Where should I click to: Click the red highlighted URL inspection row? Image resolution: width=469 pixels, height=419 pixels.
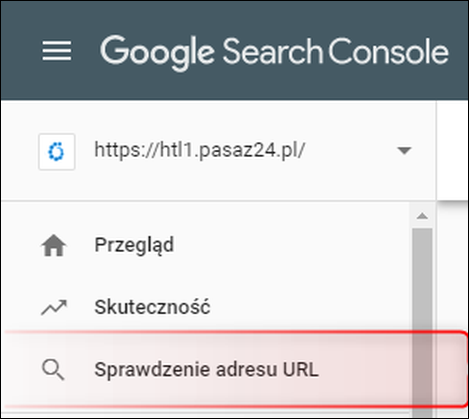[x=233, y=369]
